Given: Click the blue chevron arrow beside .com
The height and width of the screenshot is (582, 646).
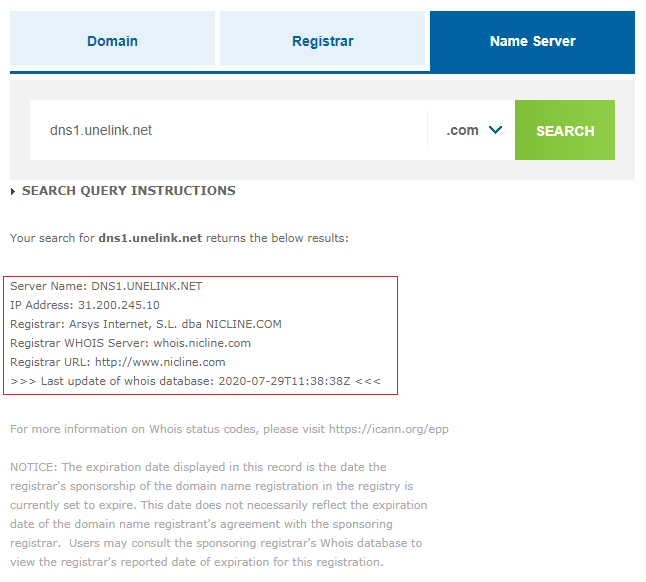Looking at the screenshot, I should pos(495,130).
